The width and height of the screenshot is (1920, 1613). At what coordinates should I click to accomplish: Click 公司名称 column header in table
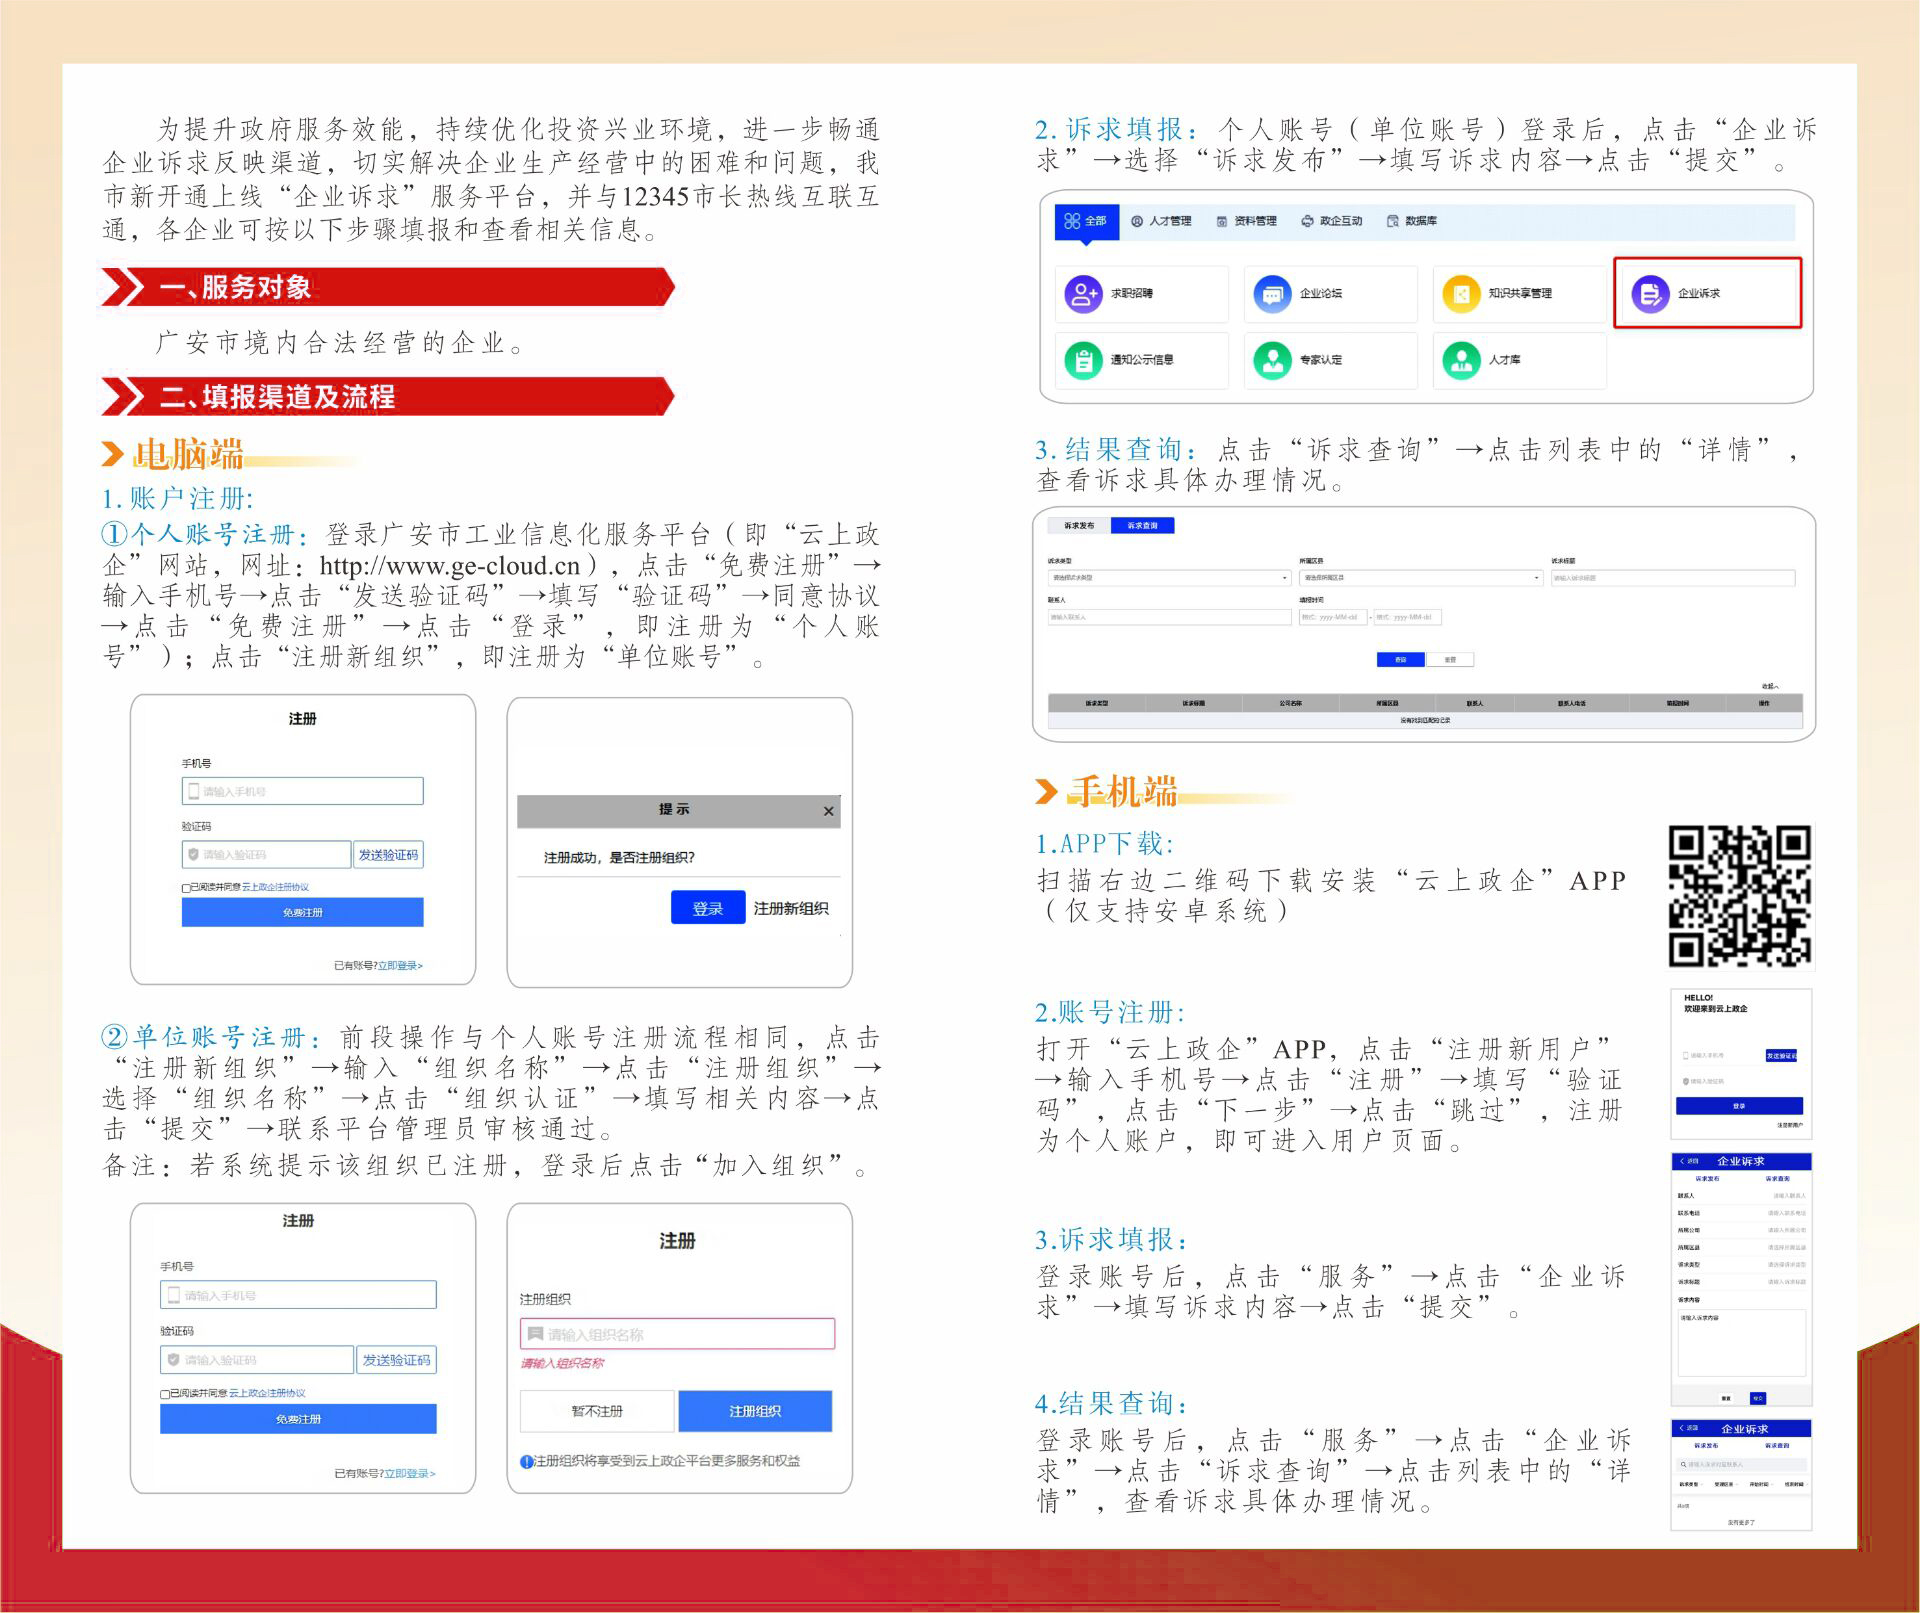1290,704
